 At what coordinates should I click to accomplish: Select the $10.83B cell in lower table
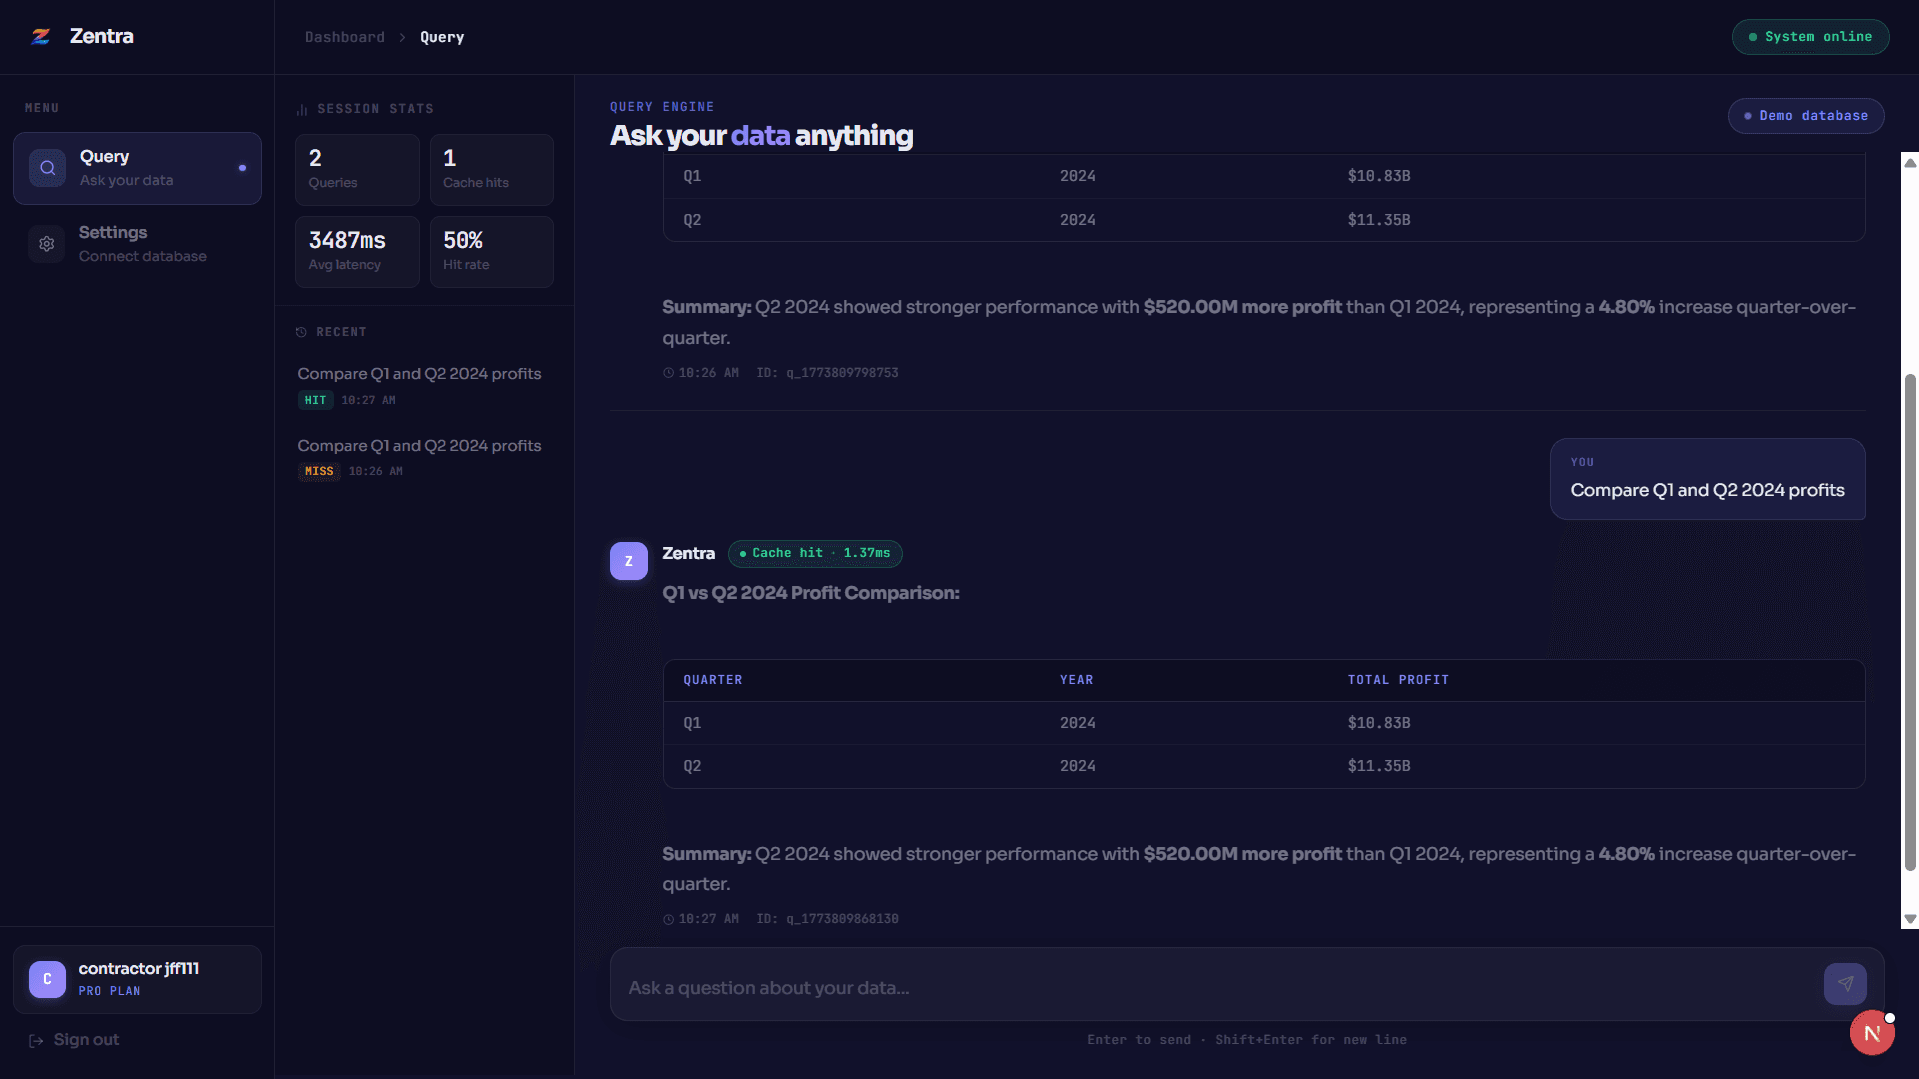(x=1379, y=723)
